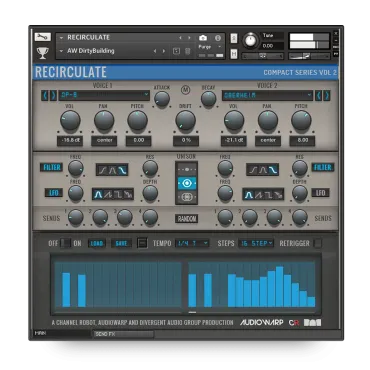This screenshot has width=370, height=370.
Task: Solo the instrument with S button
Action: [x=234, y=38]
